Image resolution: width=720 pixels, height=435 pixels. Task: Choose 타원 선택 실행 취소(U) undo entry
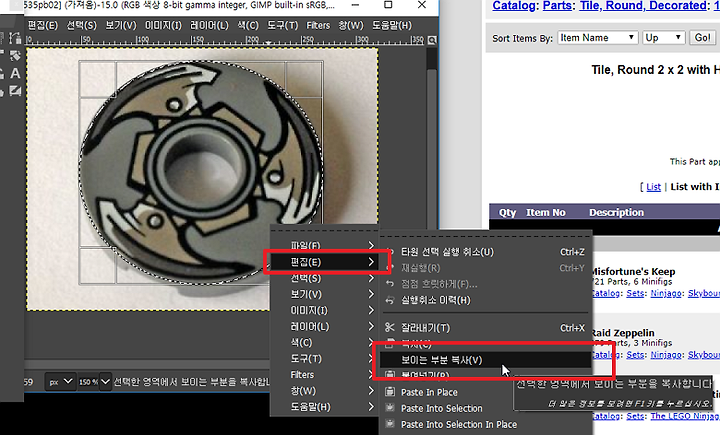[x=486, y=252]
